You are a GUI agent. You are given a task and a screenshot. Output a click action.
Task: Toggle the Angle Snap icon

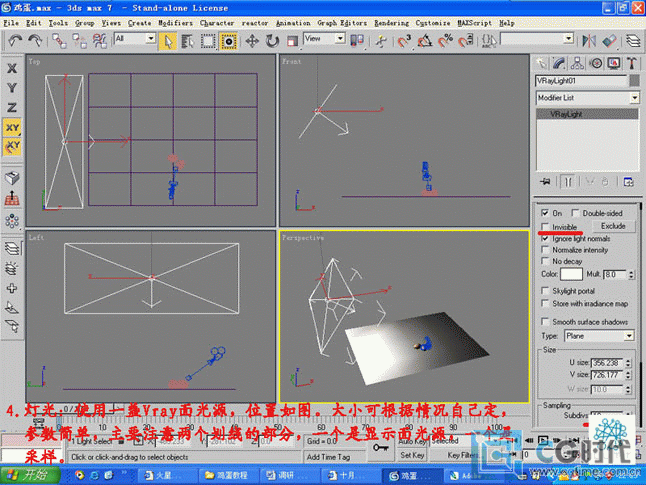425,41
